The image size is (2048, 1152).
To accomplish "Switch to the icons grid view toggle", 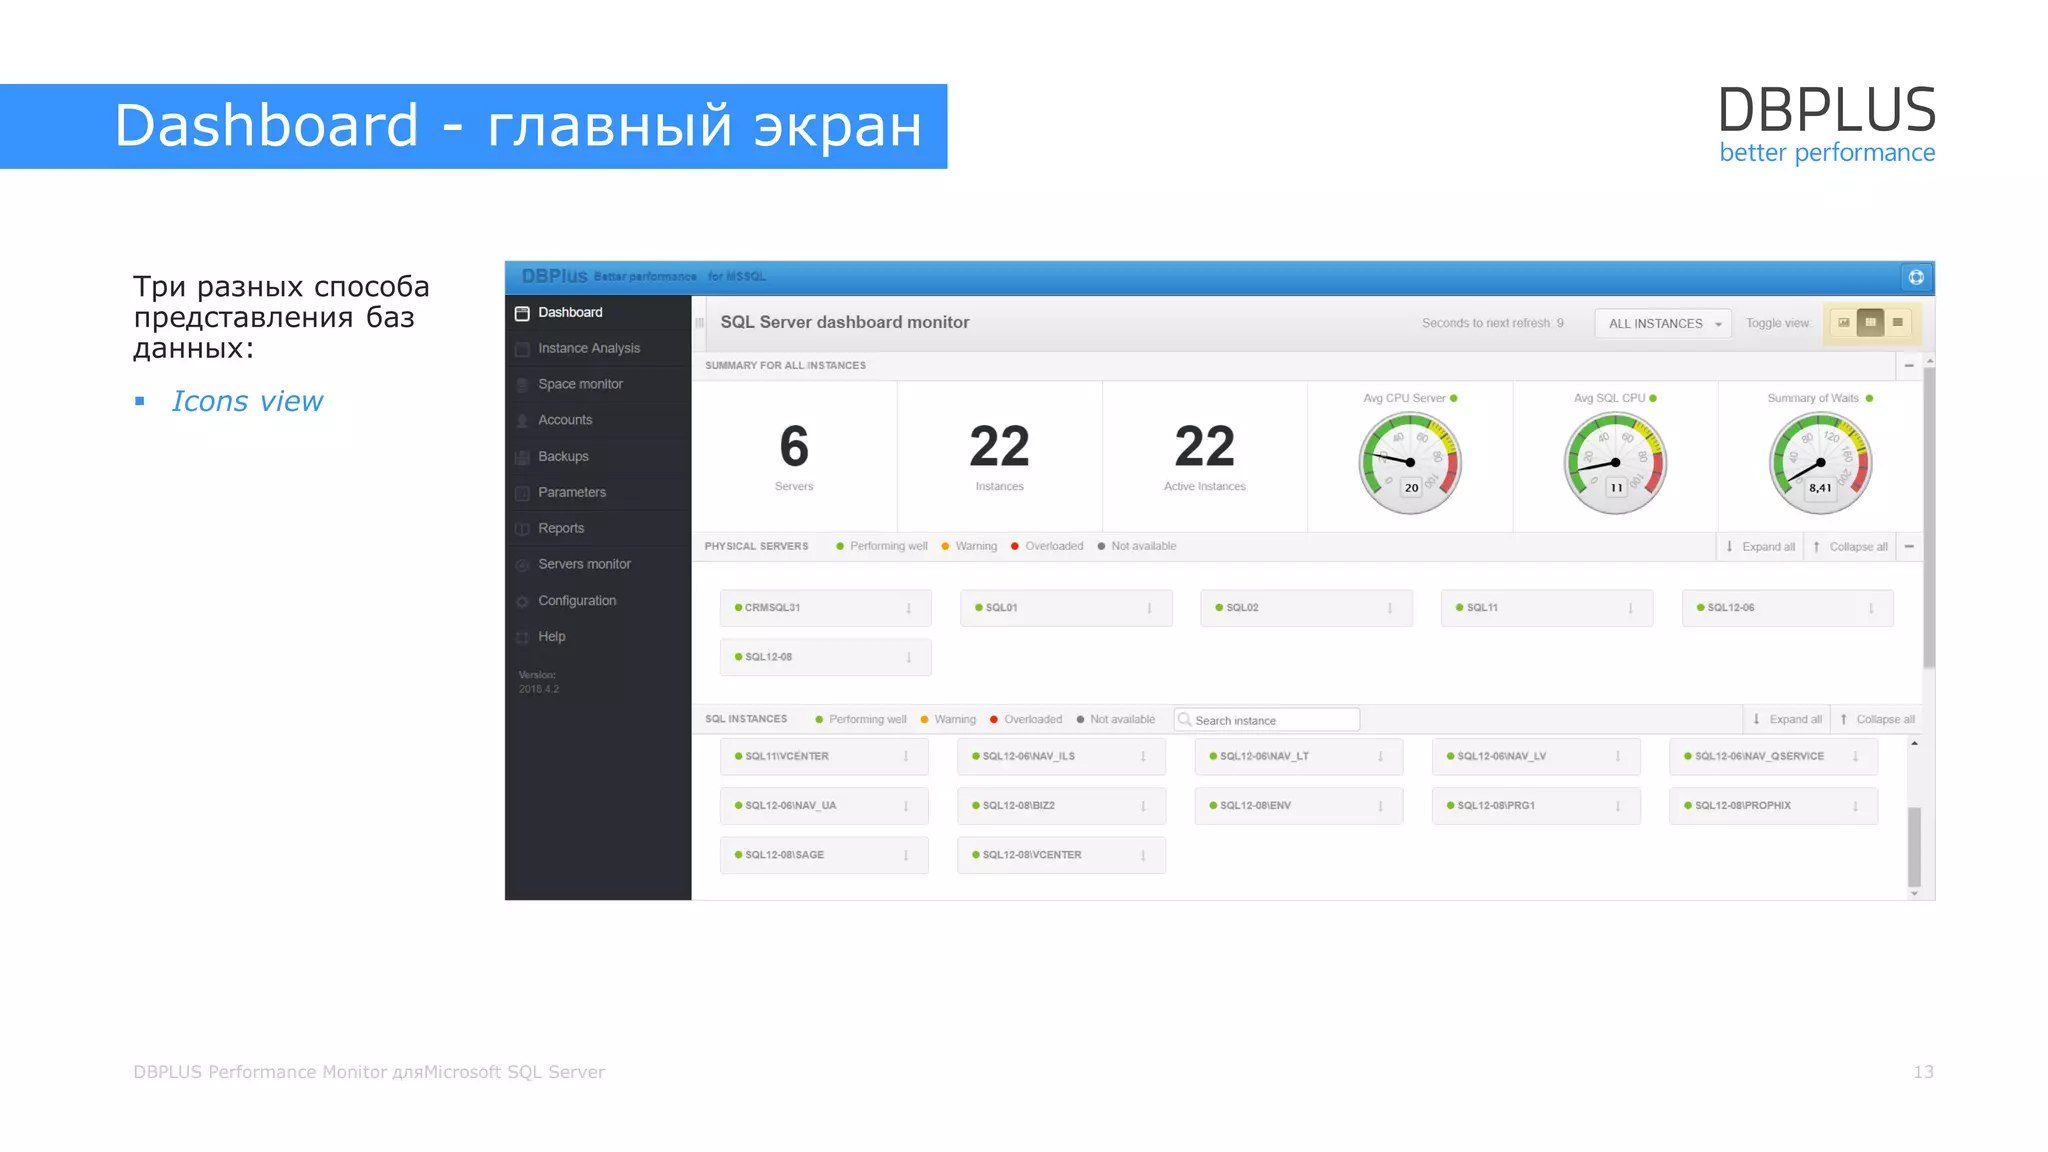I will pos(1870,323).
